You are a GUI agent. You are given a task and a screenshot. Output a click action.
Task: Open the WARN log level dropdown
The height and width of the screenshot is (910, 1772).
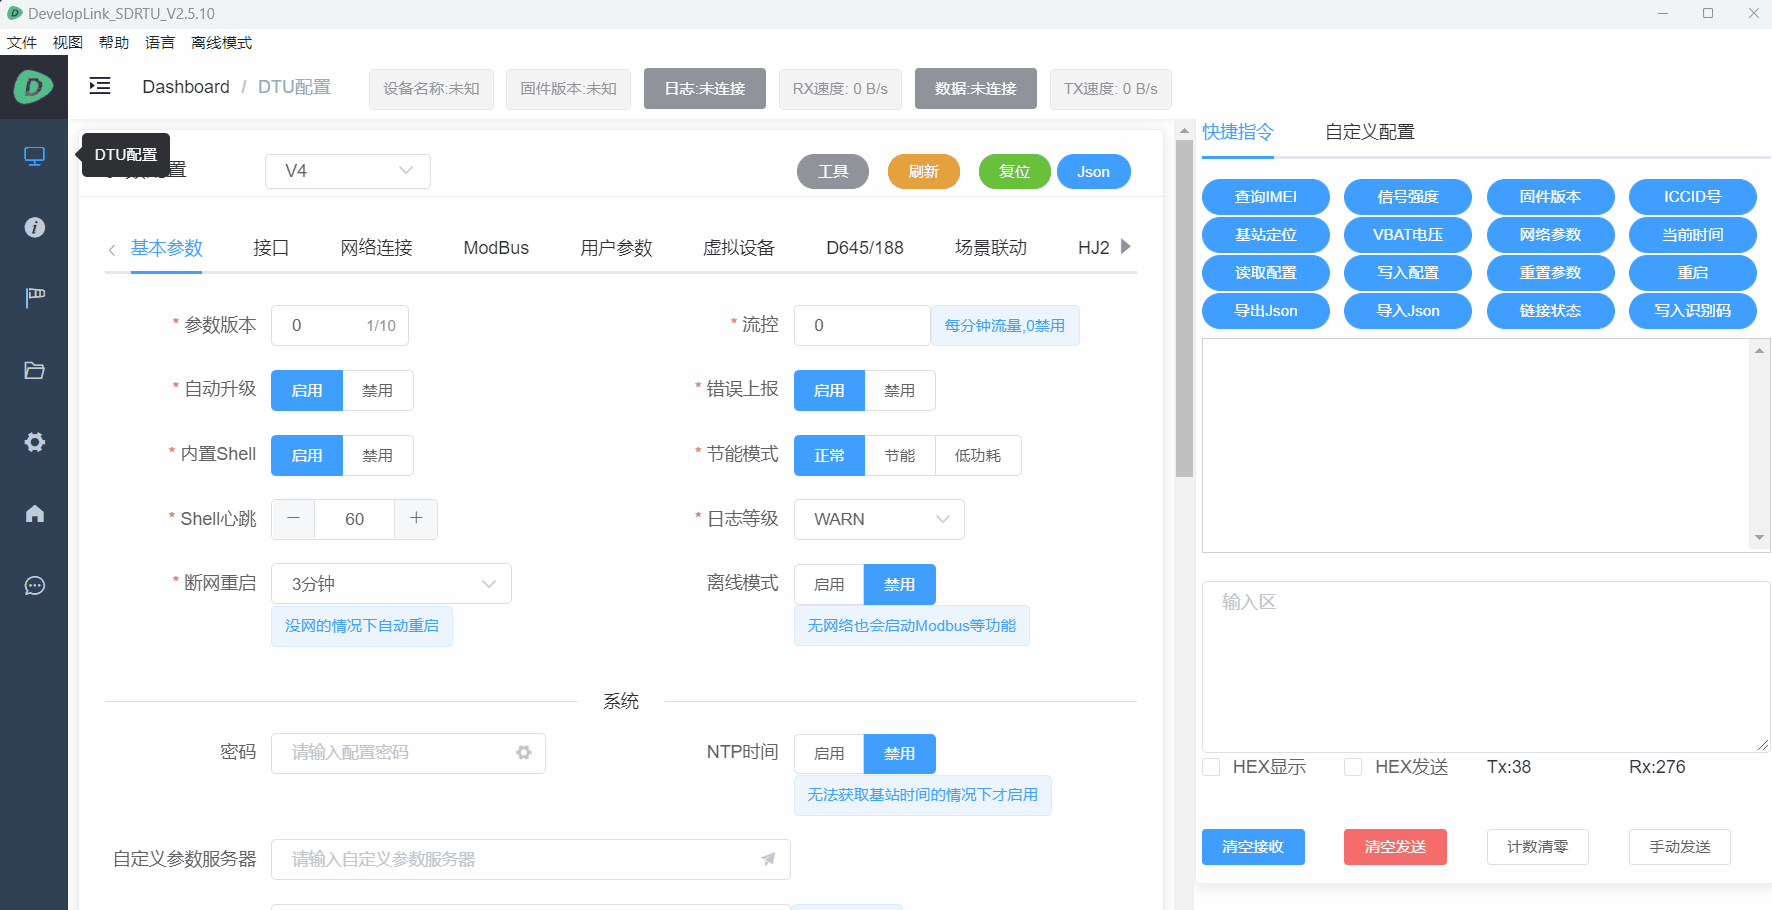878,519
